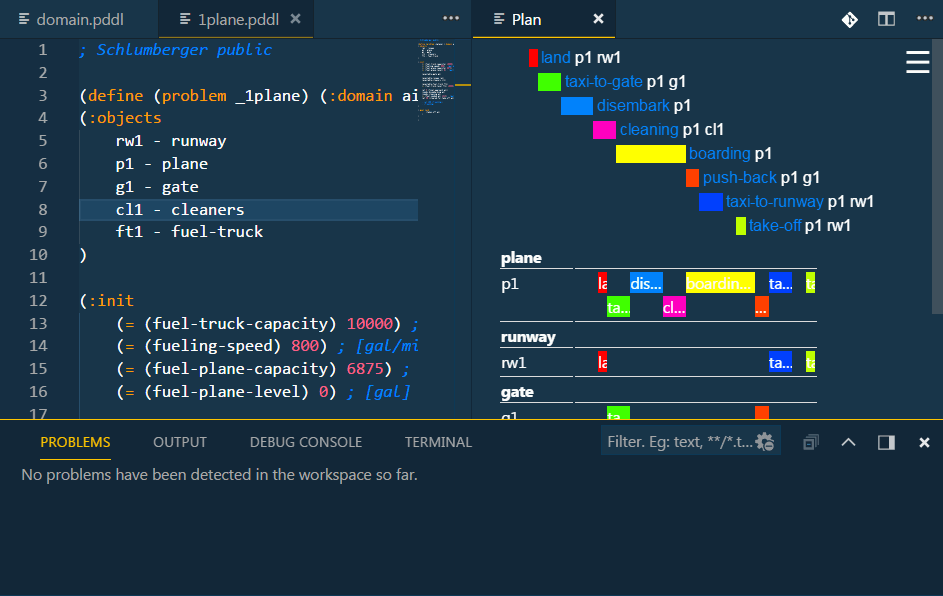Click the 'dis...' block in the p1 swimlane
Screen dimensions: 943x596
646,283
